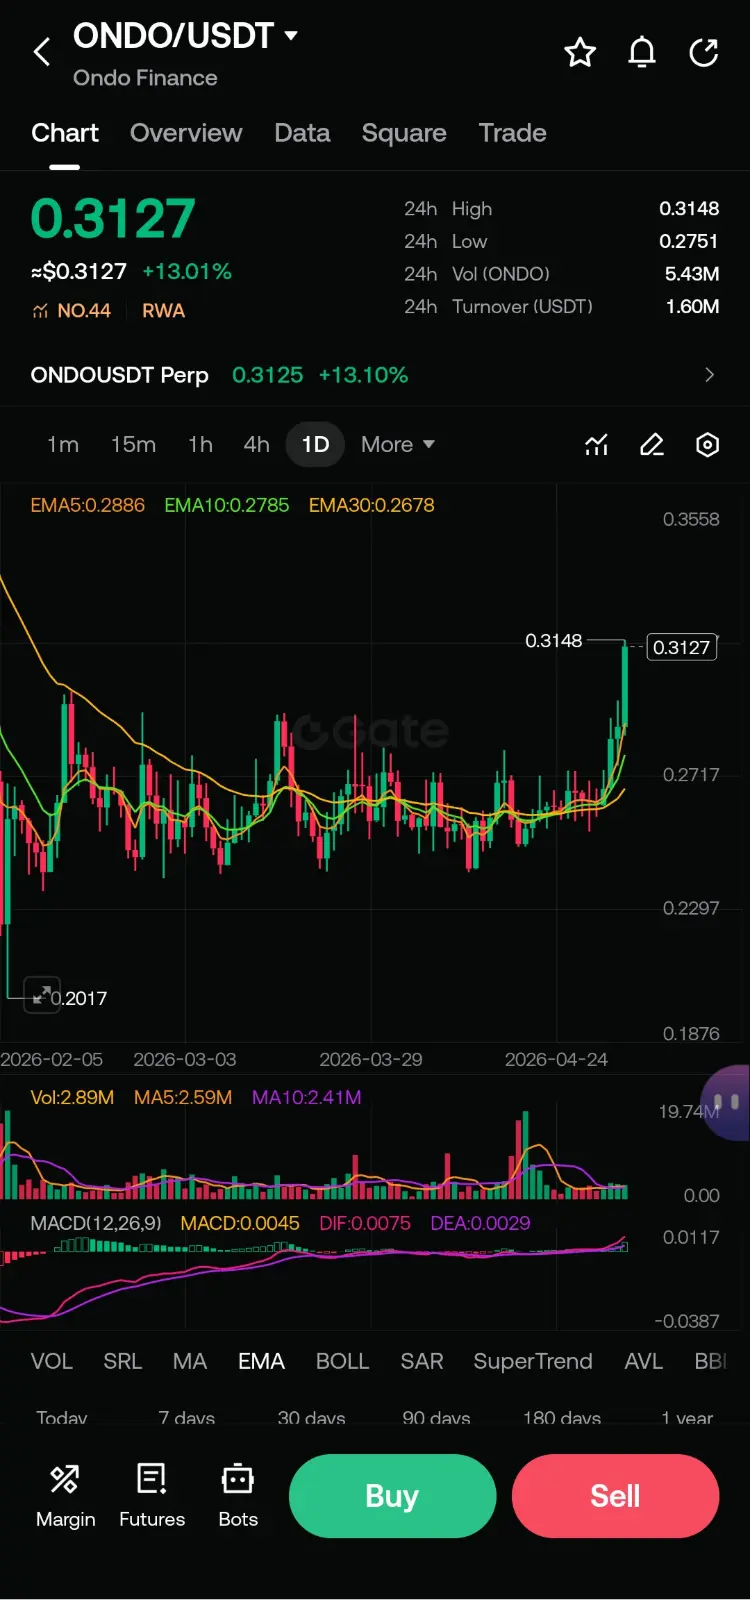Add ONDO/USDT to favorites star
Viewport: 750px width, 1600px height.
pyautogui.click(x=580, y=52)
